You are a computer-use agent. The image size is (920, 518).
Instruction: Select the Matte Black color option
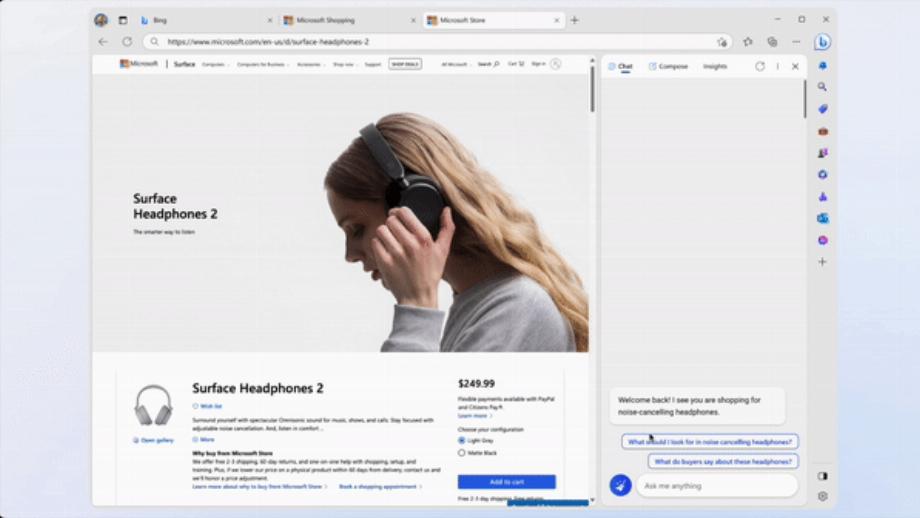pos(462,453)
